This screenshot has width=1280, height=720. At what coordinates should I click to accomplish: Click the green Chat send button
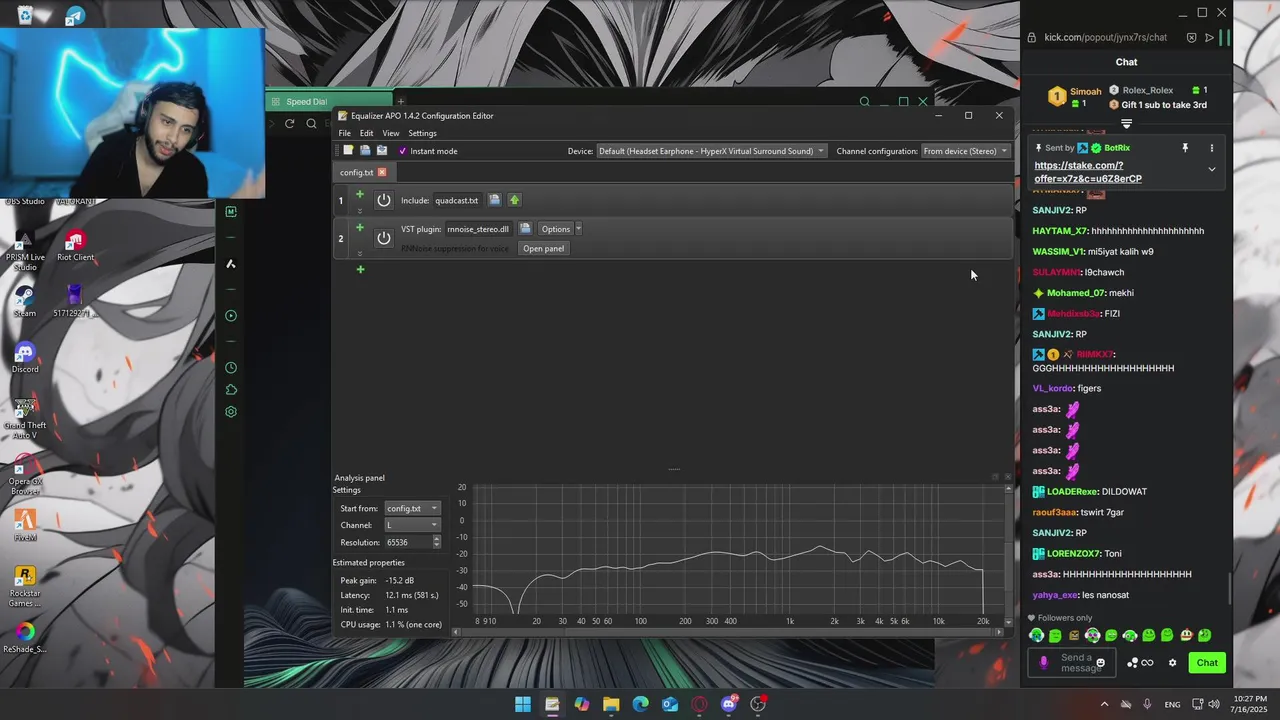click(1207, 662)
